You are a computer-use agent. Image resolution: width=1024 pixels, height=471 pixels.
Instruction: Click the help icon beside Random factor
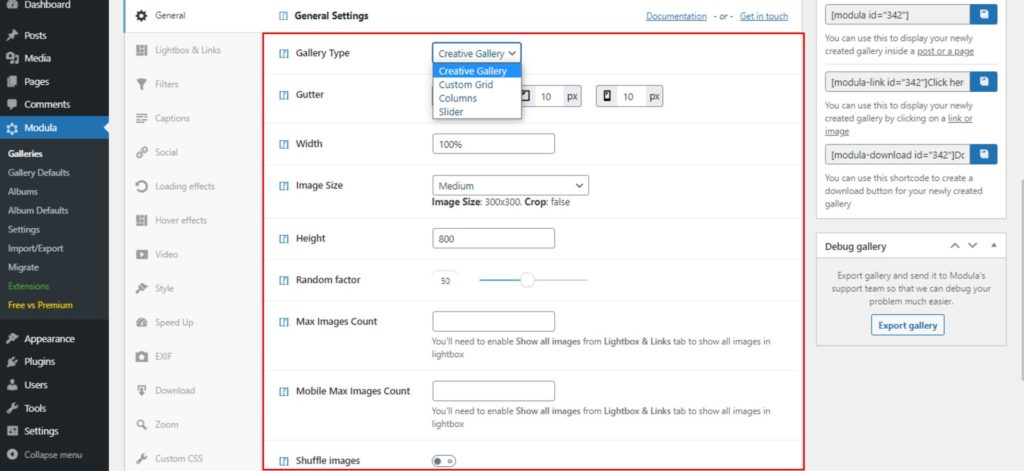tap(283, 280)
